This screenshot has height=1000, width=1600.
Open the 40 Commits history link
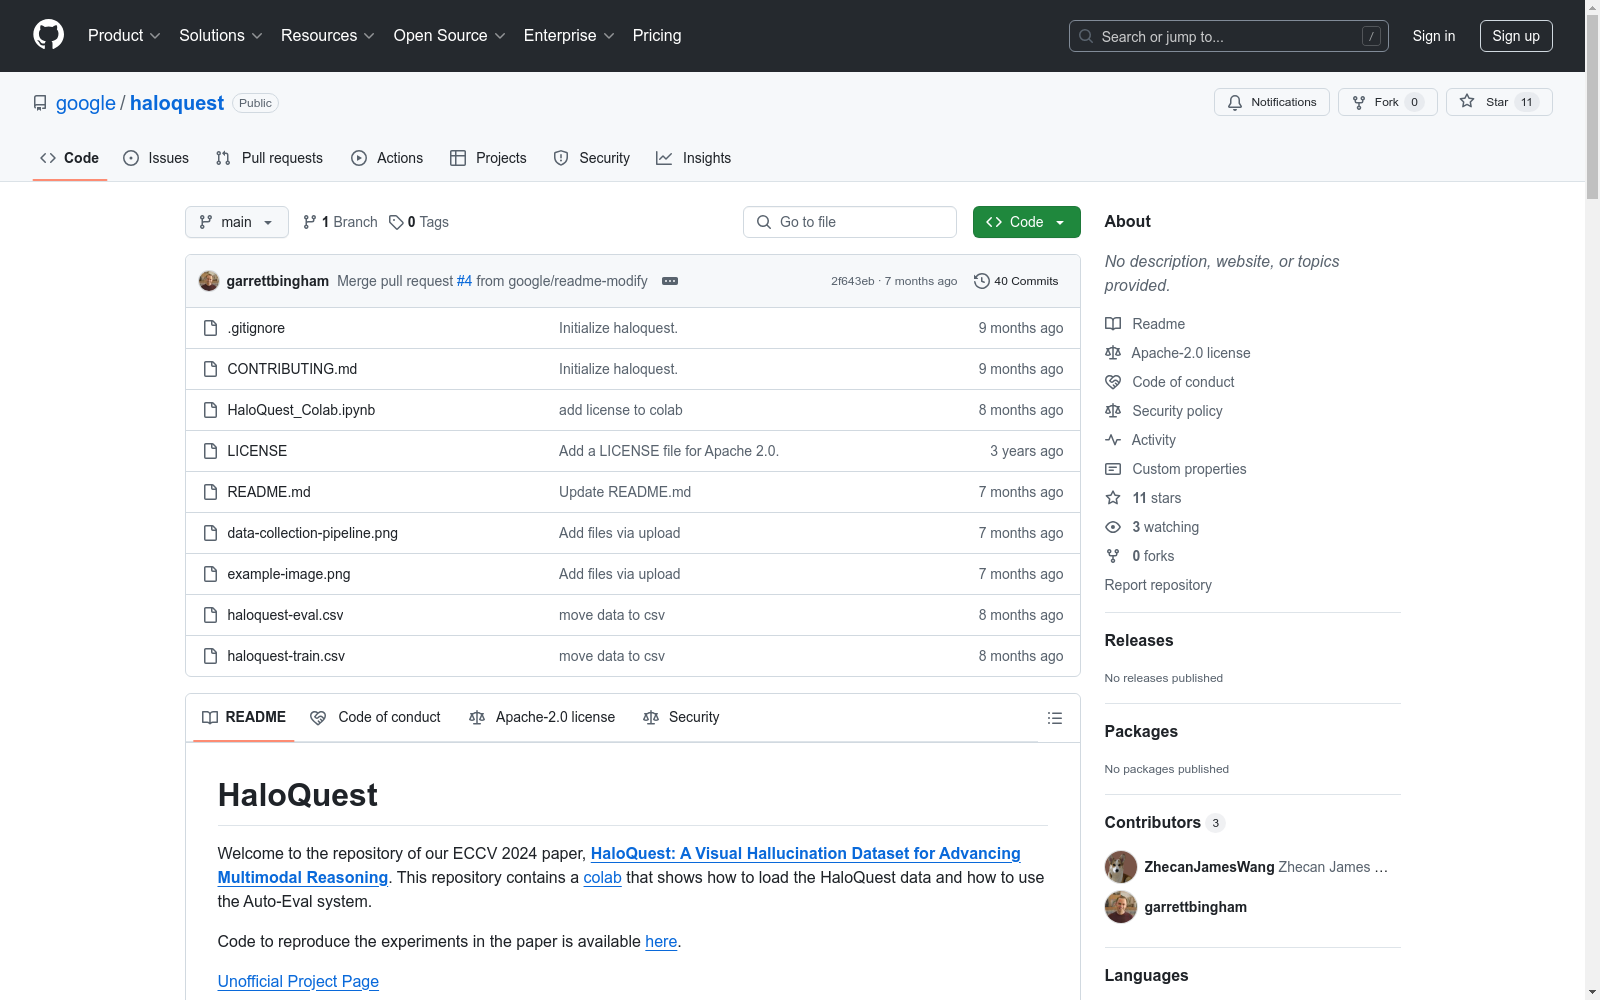tap(1016, 281)
